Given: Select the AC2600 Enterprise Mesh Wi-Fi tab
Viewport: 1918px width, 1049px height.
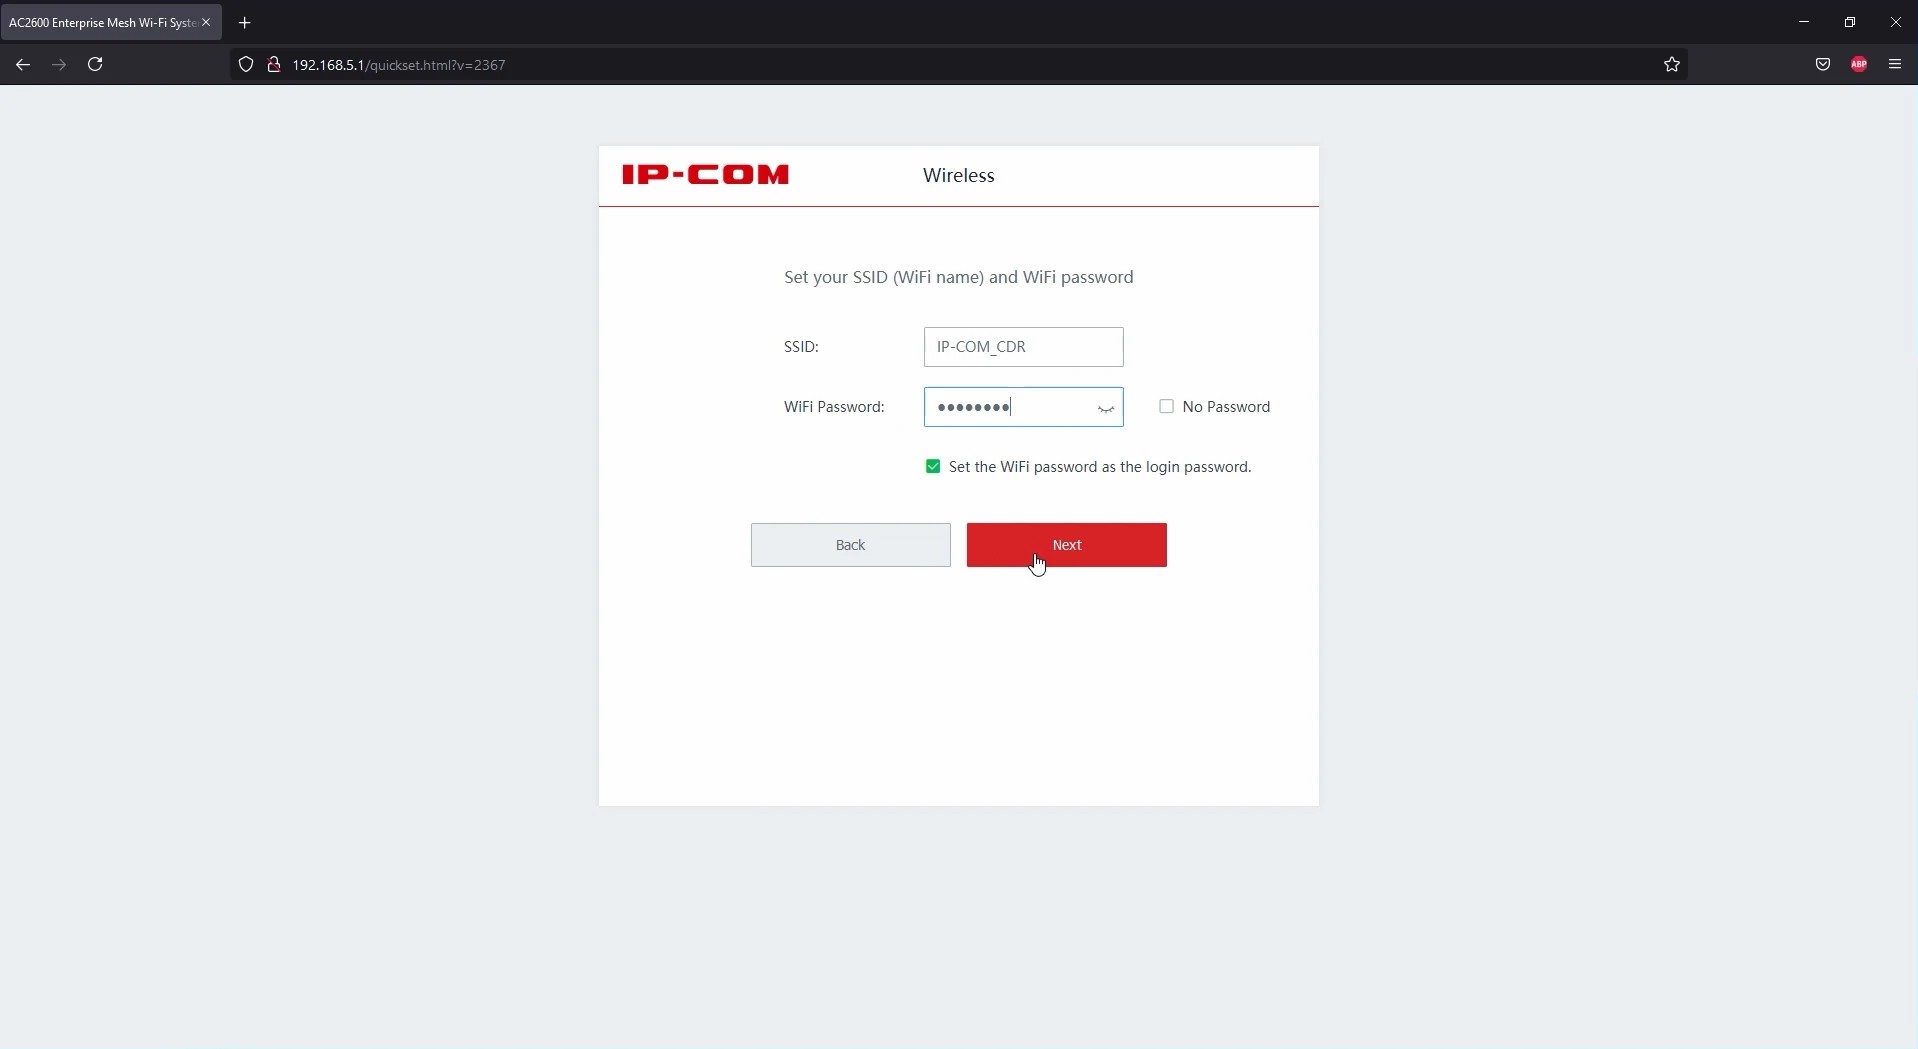Looking at the screenshot, I should (111, 22).
